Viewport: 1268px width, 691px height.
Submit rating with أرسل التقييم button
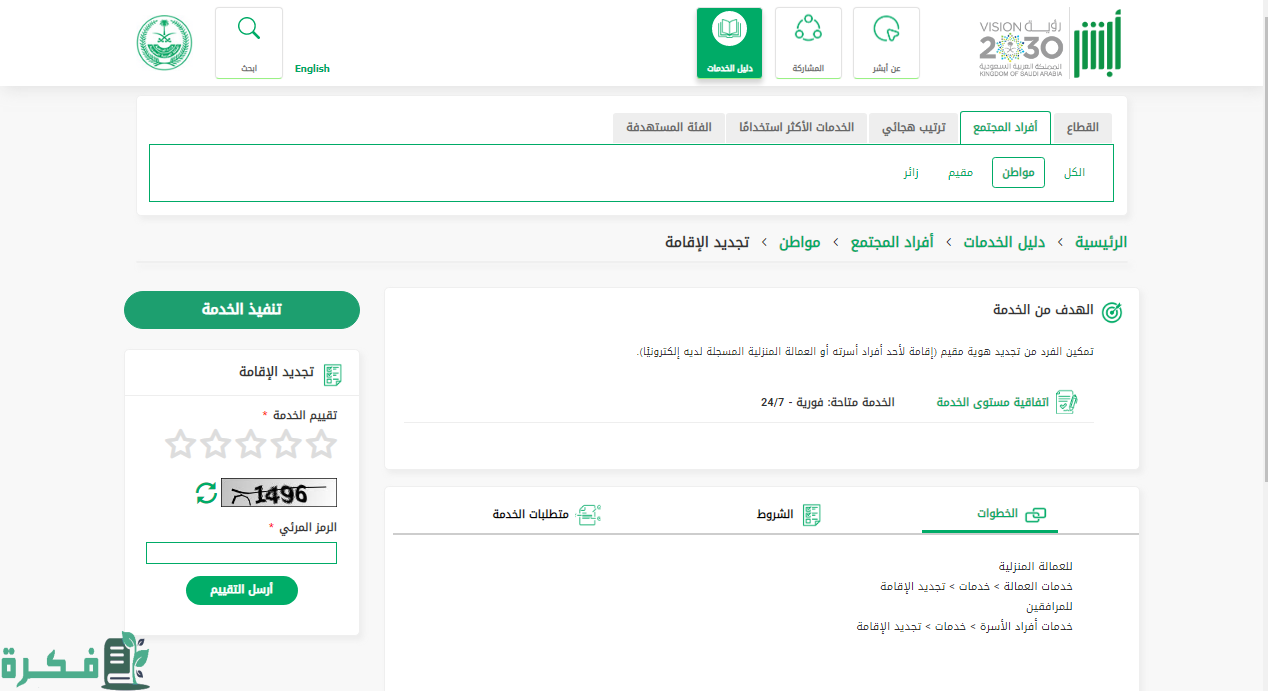tap(241, 590)
